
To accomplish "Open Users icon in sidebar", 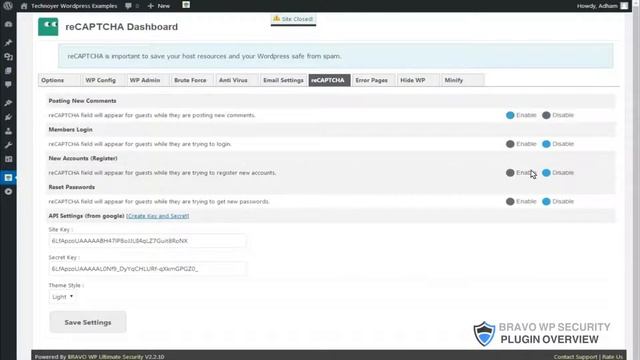I will tap(8, 131).
